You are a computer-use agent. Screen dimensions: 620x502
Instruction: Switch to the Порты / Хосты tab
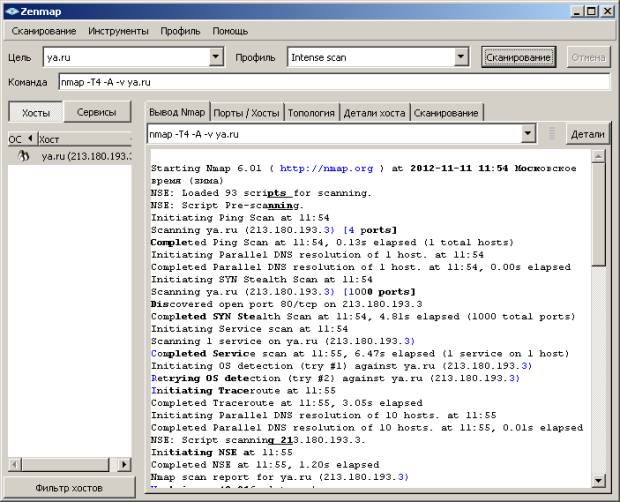(x=246, y=113)
